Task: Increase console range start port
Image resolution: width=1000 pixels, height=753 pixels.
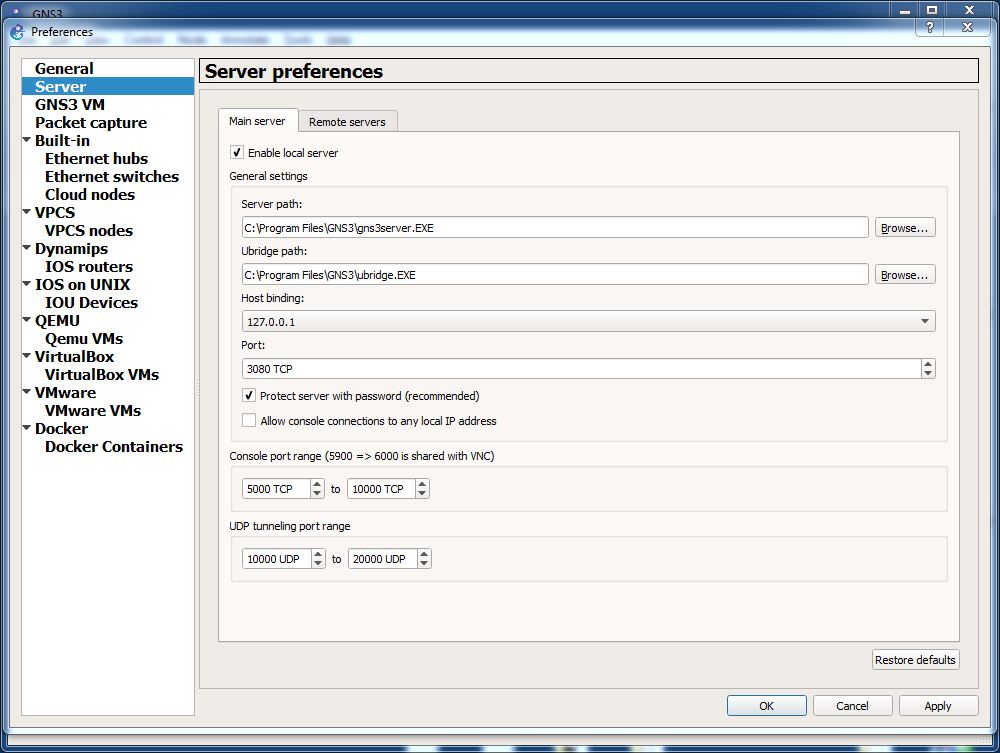Action: [317, 484]
